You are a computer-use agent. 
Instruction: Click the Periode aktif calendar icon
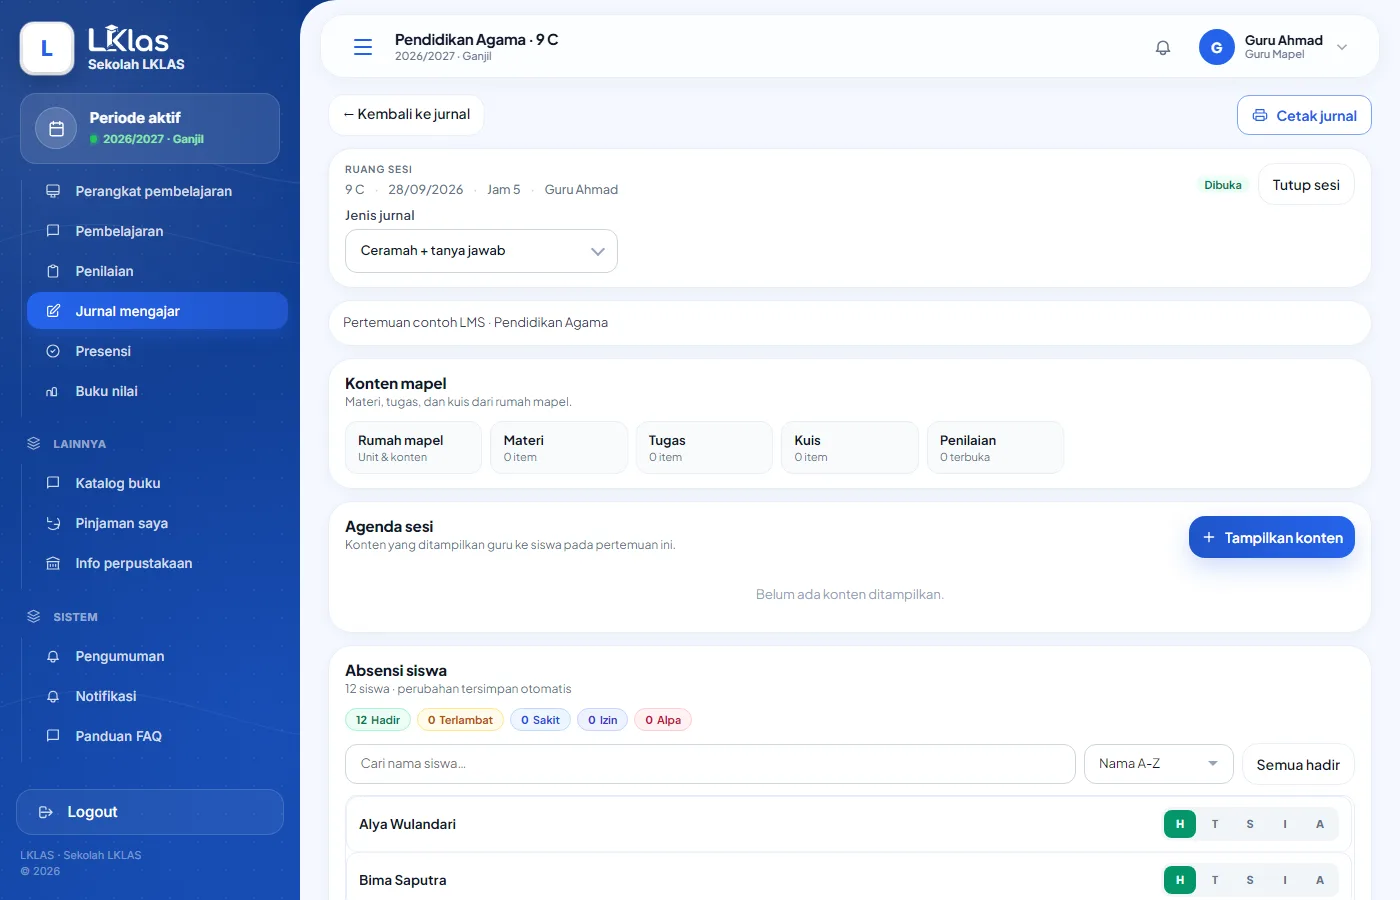(x=57, y=129)
